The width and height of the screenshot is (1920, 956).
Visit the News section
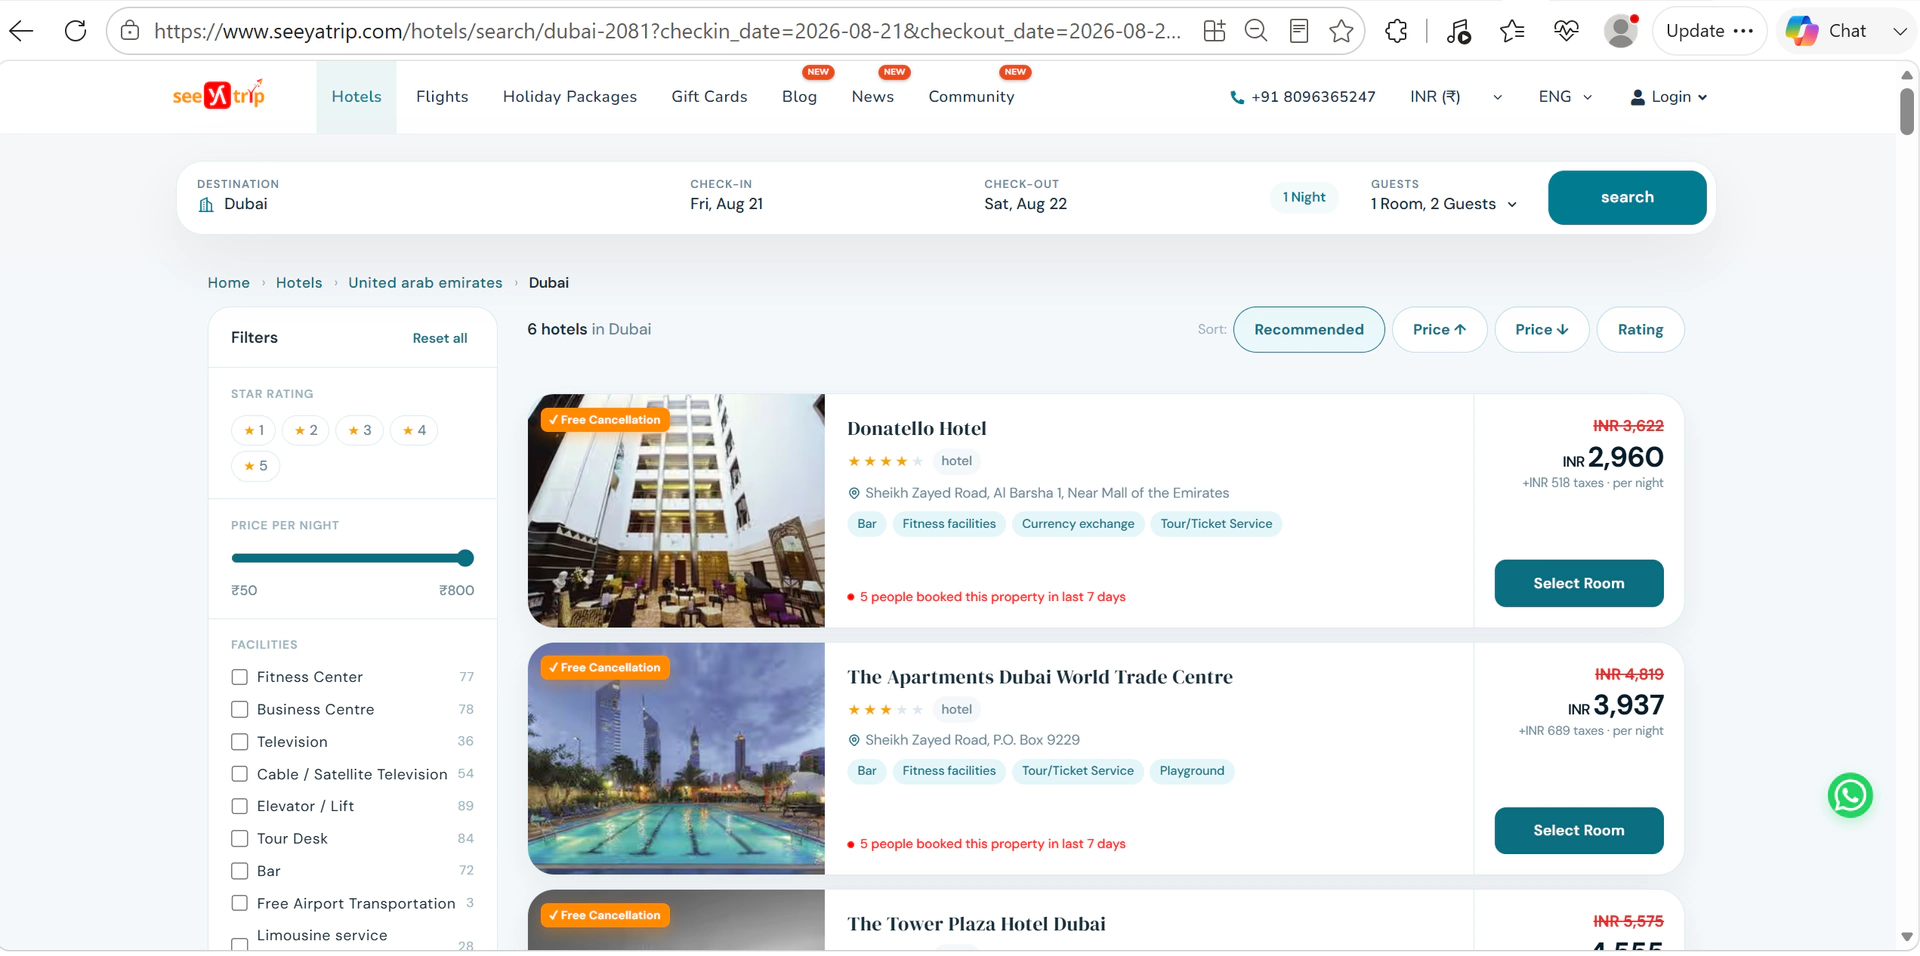(873, 97)
